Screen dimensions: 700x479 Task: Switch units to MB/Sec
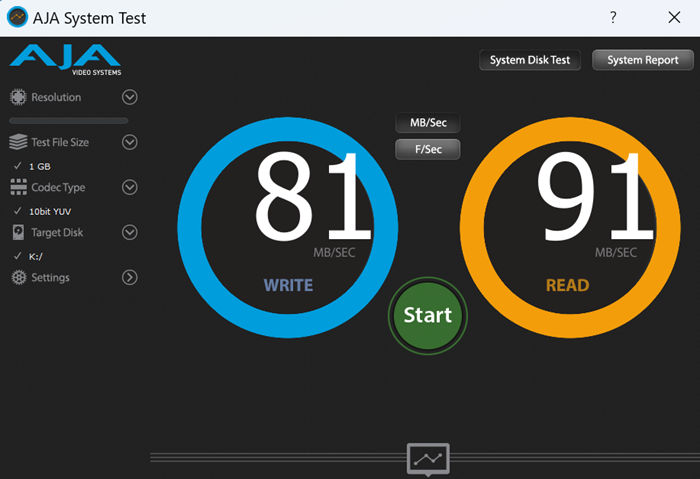428,123
